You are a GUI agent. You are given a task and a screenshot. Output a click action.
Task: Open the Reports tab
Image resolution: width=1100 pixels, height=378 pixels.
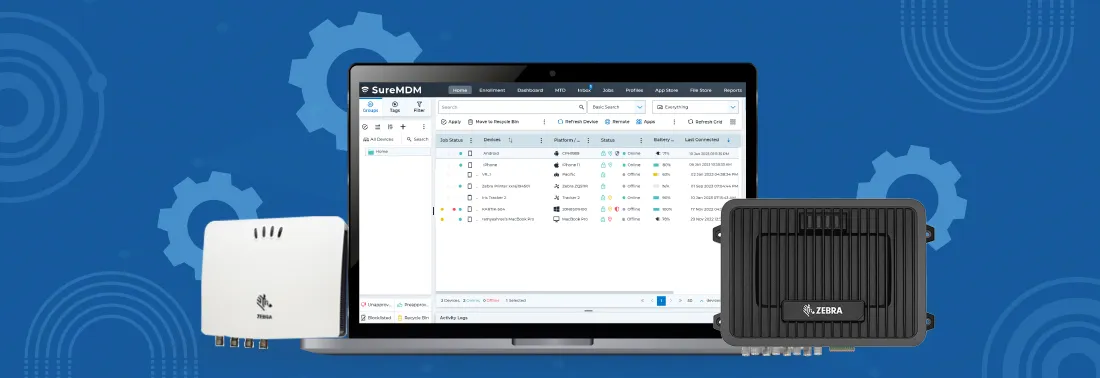pyautogui.click(x=732, y=90)
